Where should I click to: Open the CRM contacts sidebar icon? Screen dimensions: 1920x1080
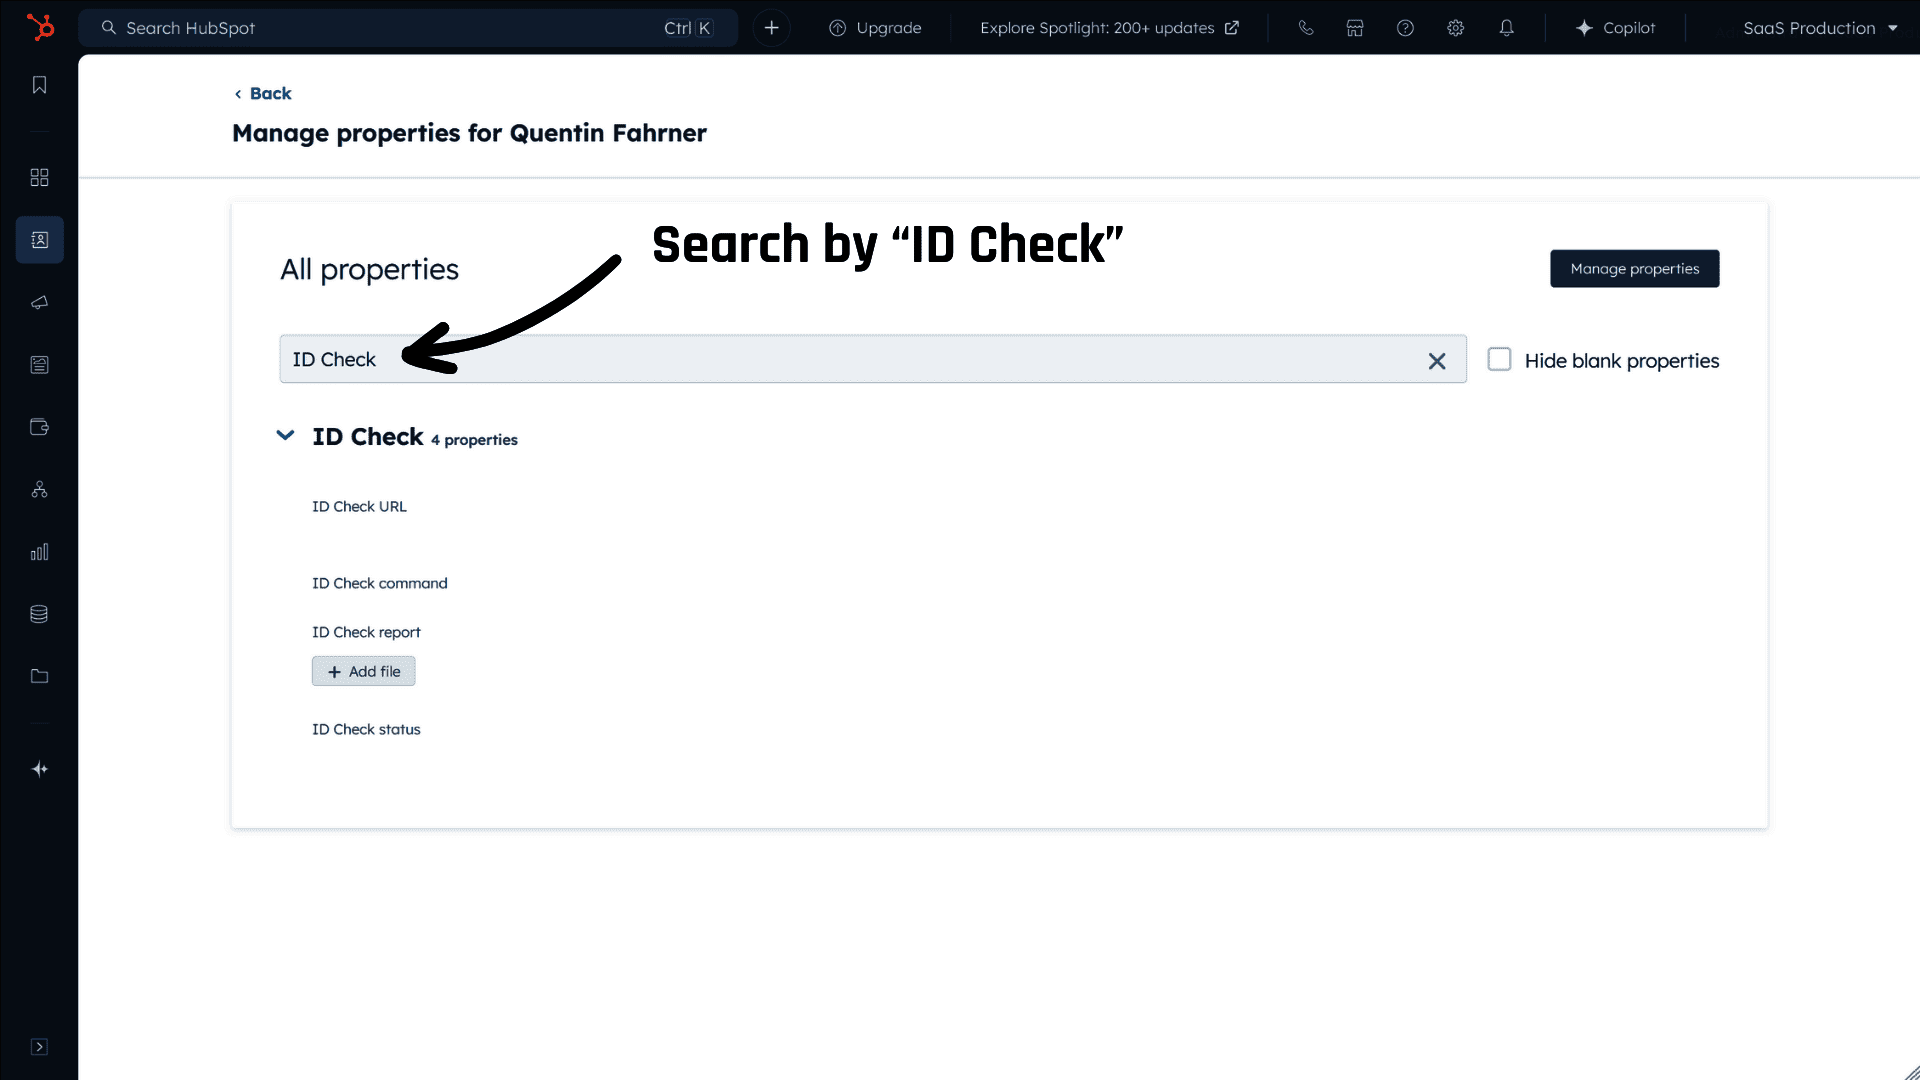39,240
